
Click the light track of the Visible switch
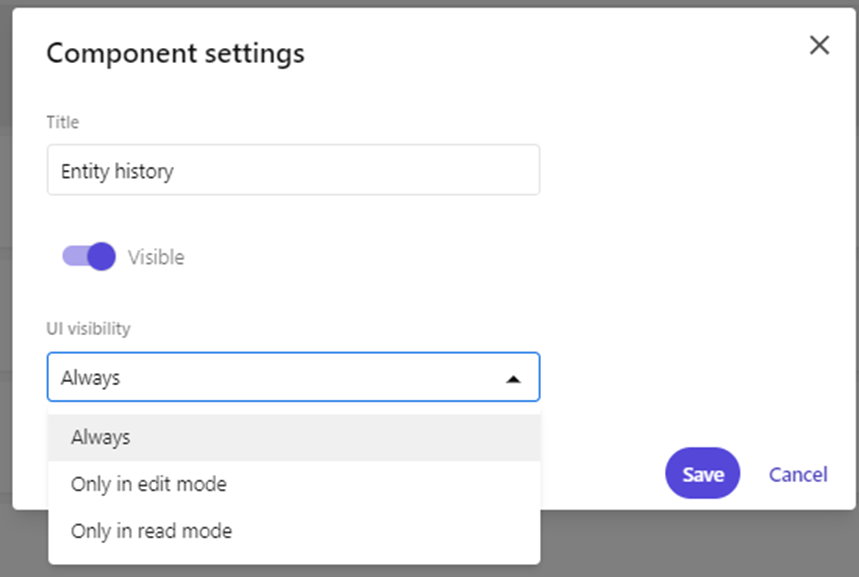click(x=73, y=257)
